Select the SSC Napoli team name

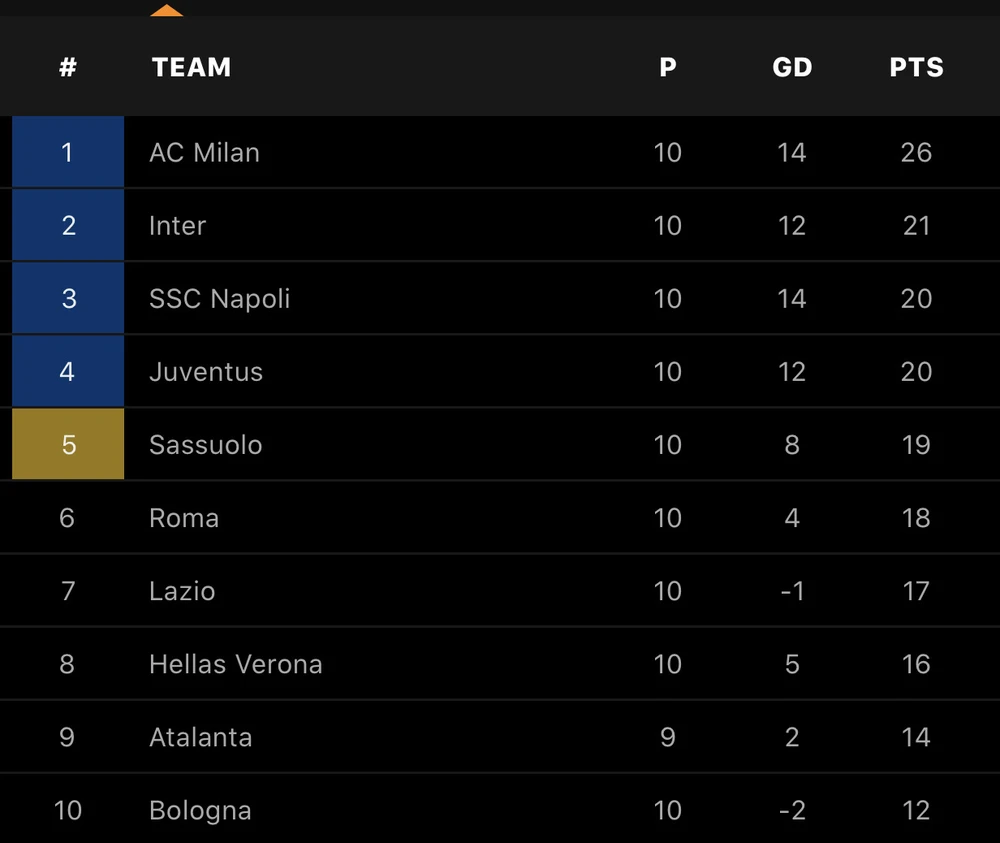(x=219, y=298)
